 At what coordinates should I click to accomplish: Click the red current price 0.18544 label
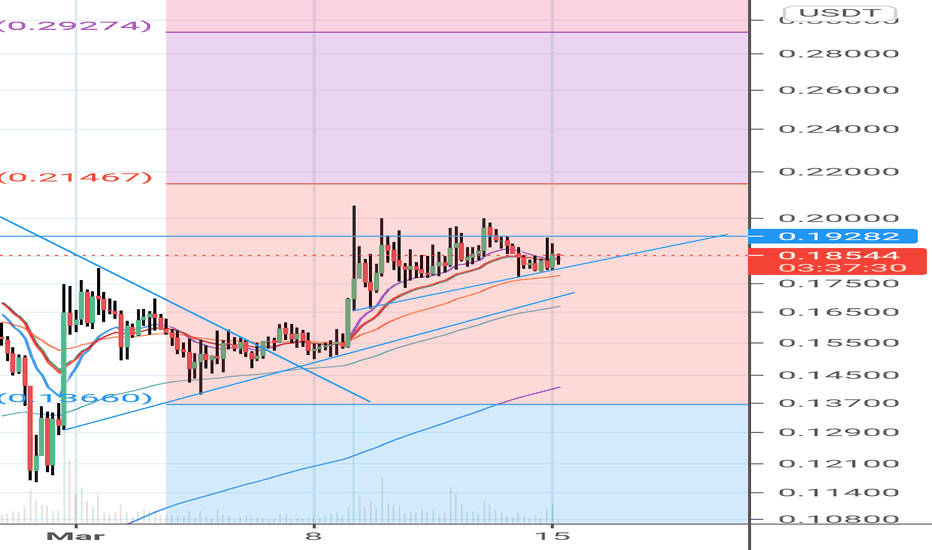(839, 256)
